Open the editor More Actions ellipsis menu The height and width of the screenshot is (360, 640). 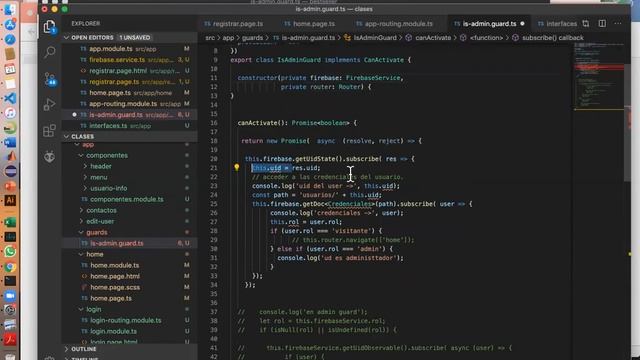(x=618, y=24)
